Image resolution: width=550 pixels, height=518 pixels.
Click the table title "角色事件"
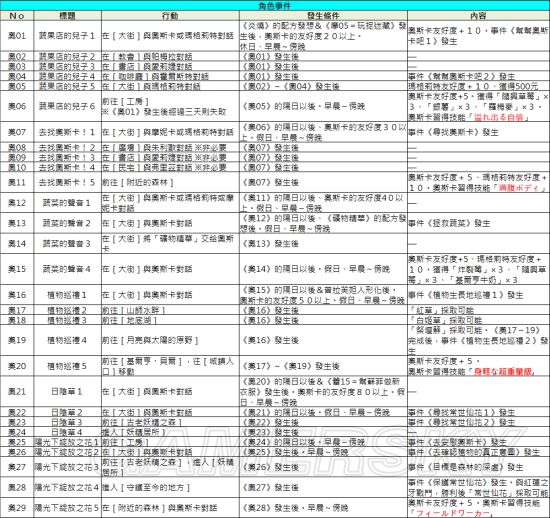[275, 5]
